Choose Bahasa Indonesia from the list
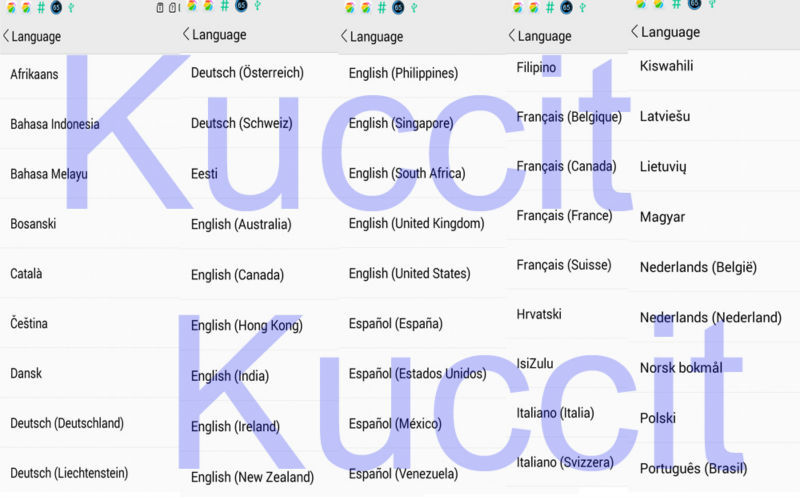Screen dimensions: 800x498 55,124
